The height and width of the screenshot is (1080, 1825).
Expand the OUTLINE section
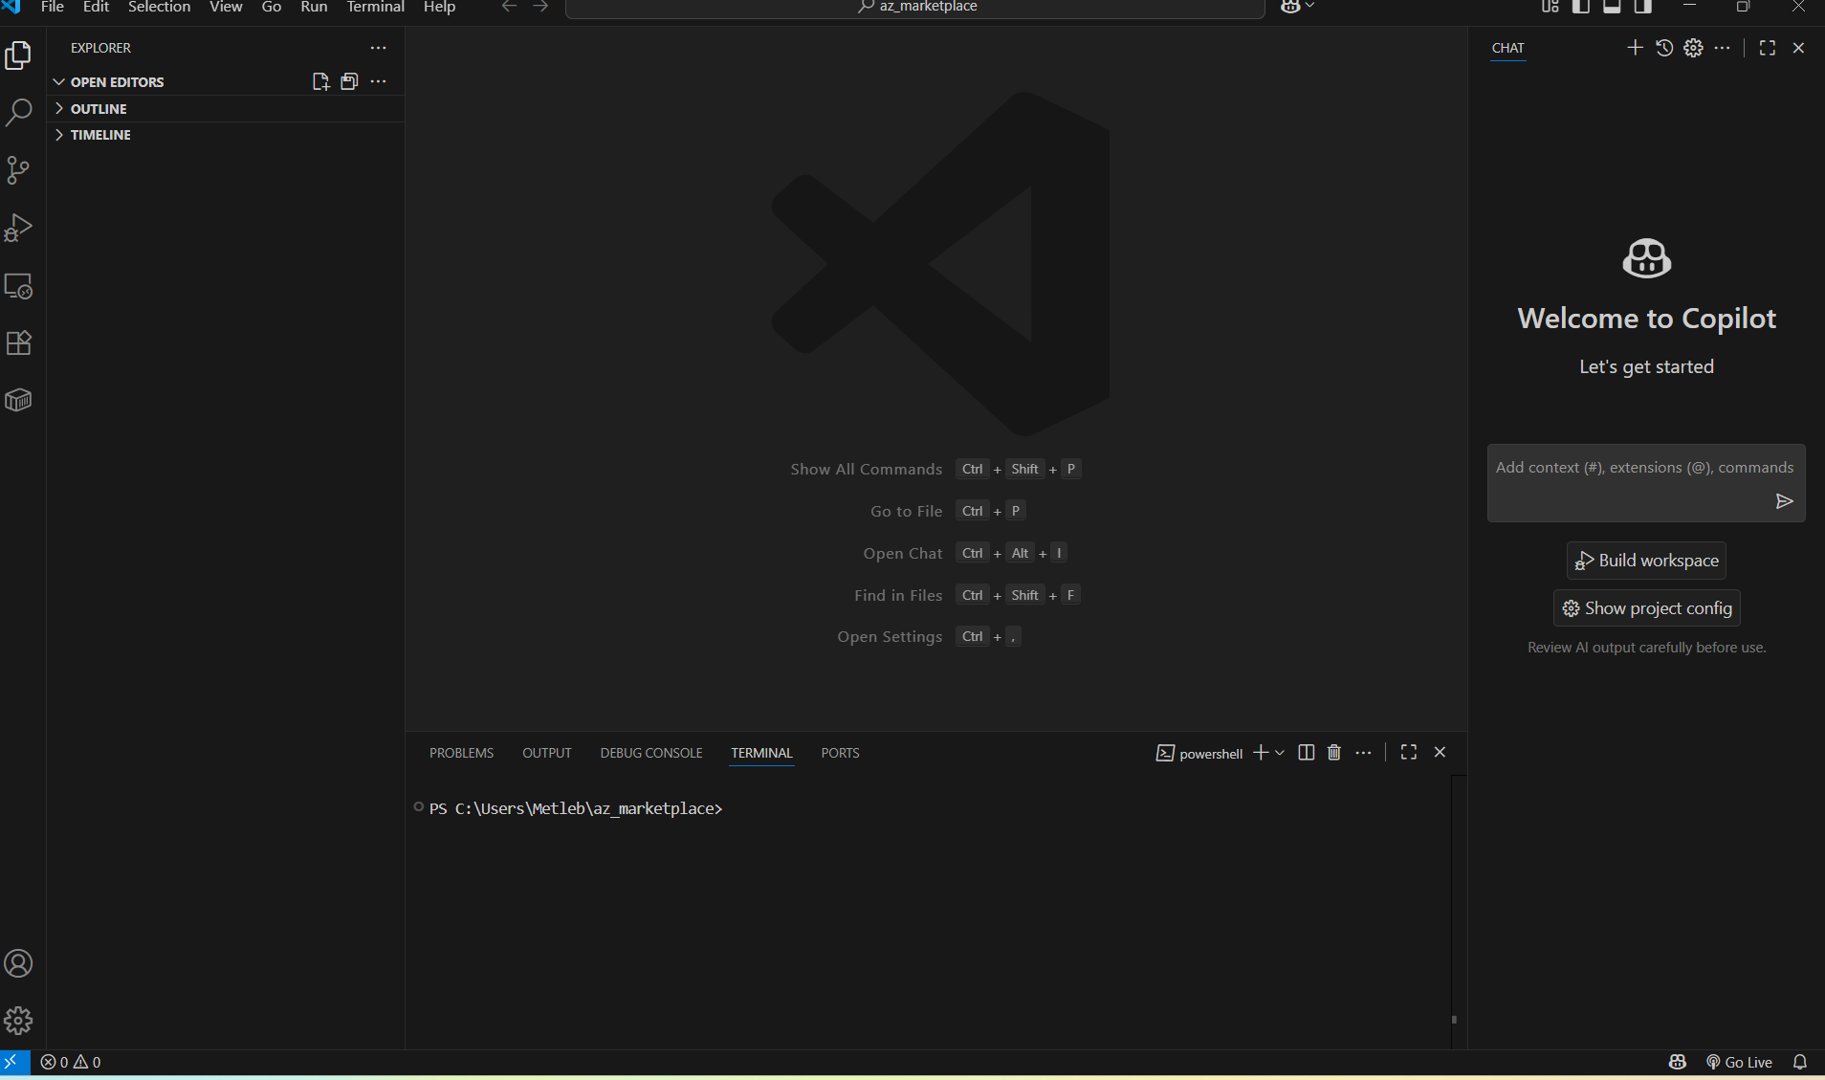pos(98,109)
